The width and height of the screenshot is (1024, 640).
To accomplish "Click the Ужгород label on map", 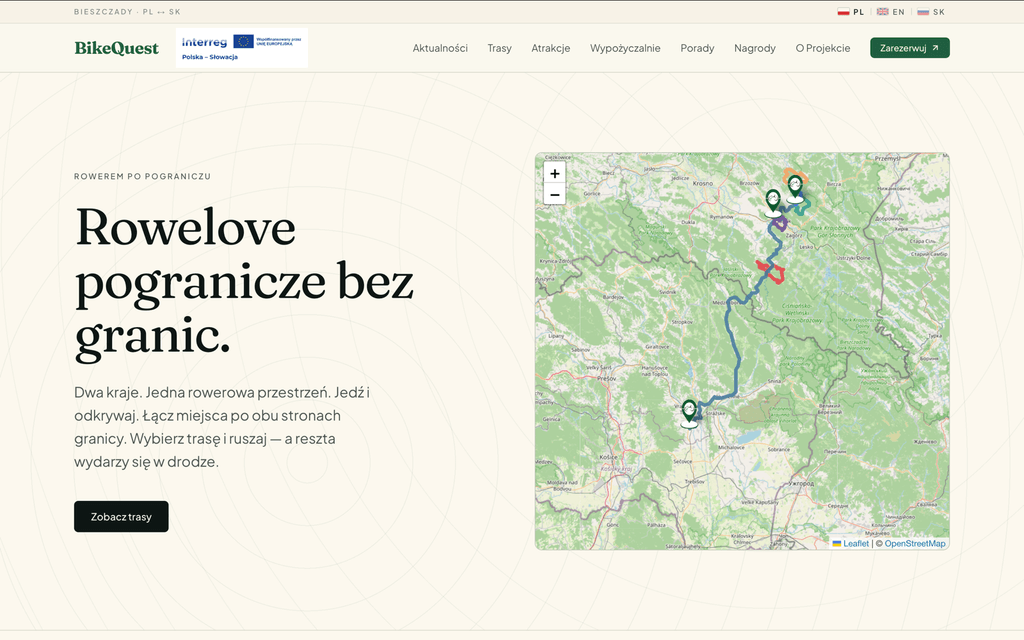I will point(802,484).
